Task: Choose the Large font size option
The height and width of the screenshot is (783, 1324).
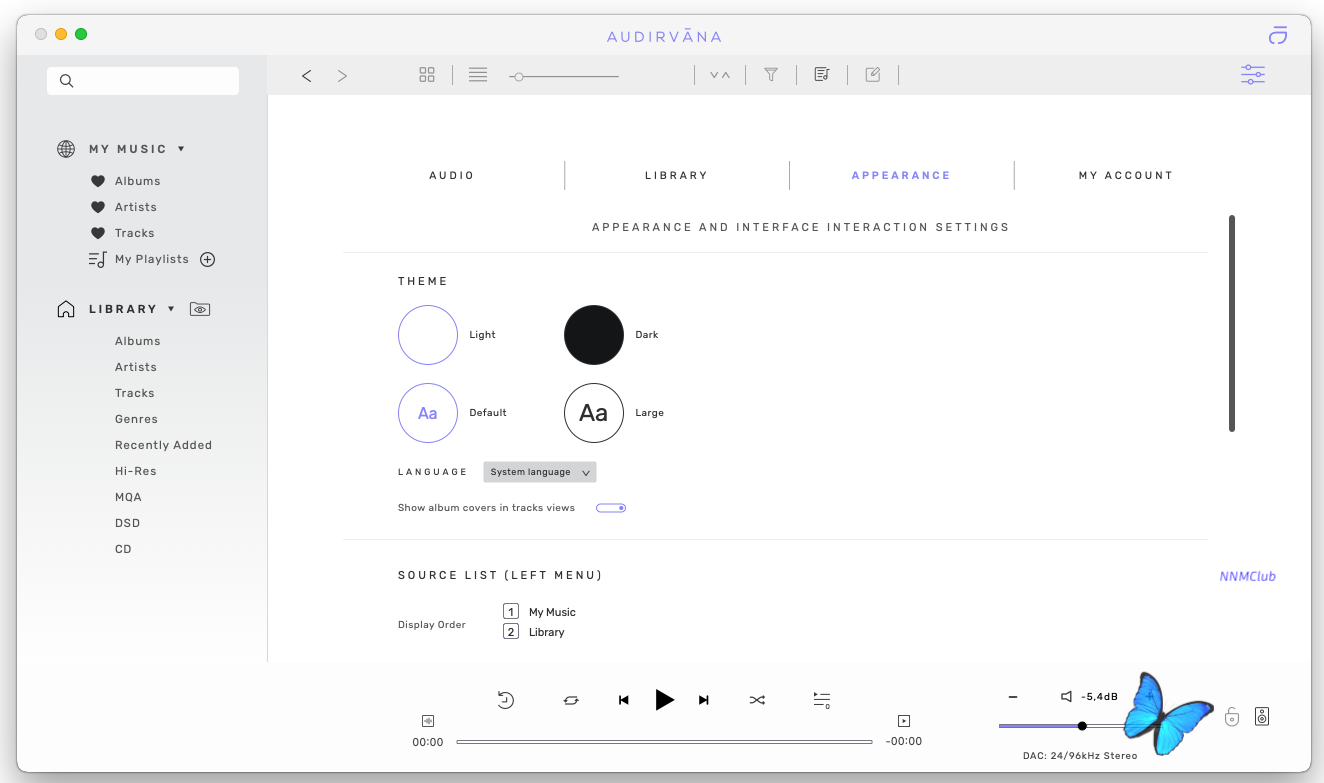Action: (594, 413)
